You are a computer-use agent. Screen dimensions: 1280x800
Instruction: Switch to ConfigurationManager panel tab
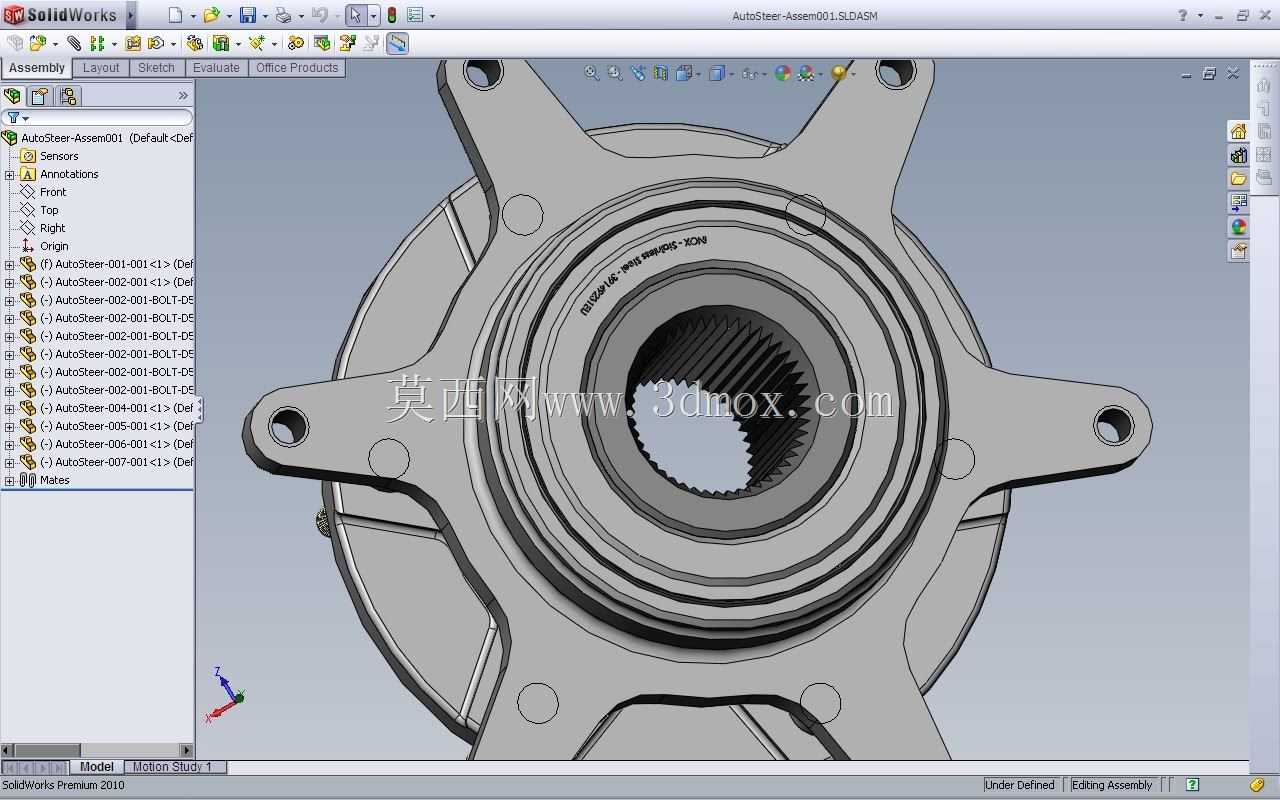68,96
